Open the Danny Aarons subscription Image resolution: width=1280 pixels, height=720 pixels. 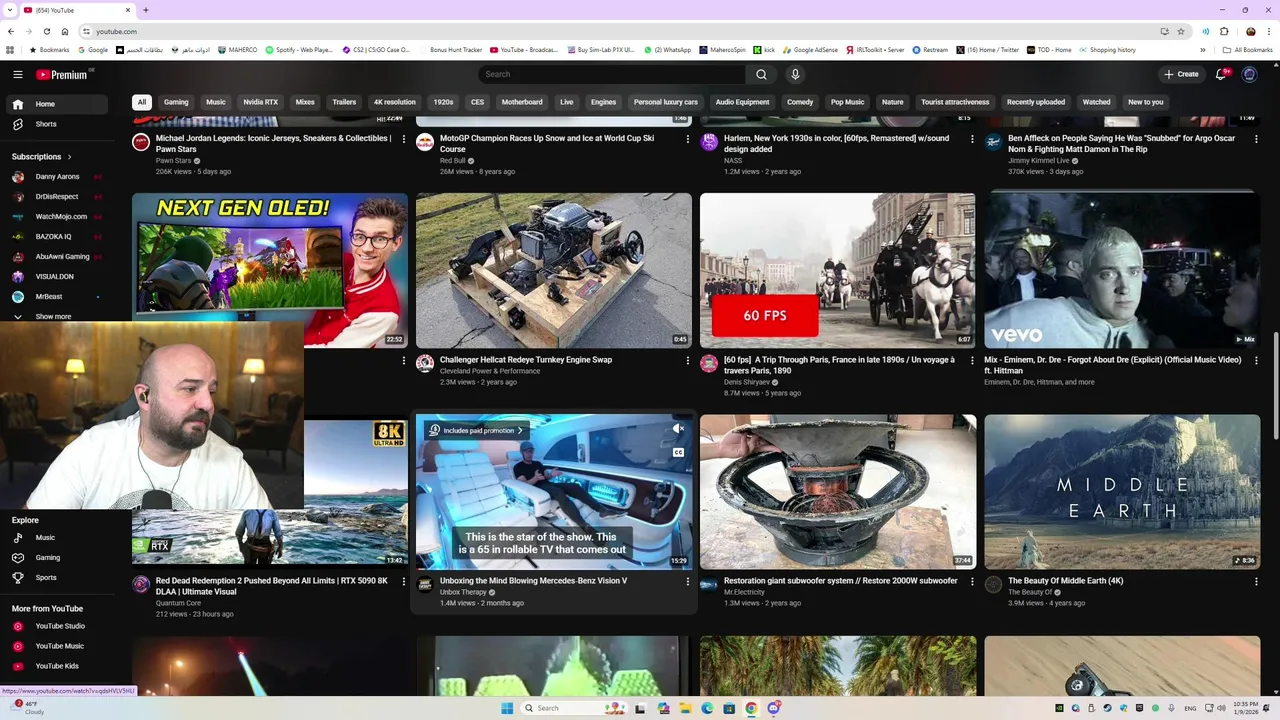tap(55, 177)
